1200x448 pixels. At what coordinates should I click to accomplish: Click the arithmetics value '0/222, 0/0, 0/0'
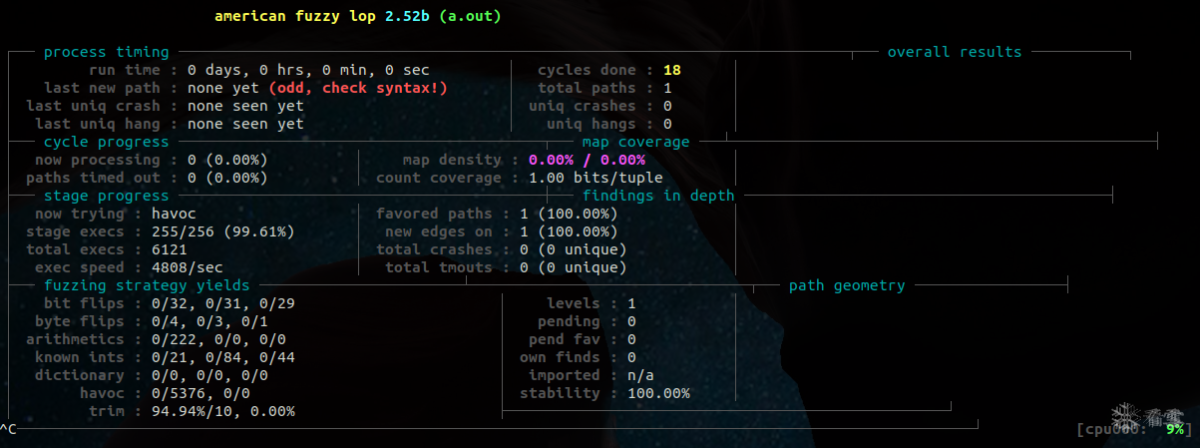point(218,340)
